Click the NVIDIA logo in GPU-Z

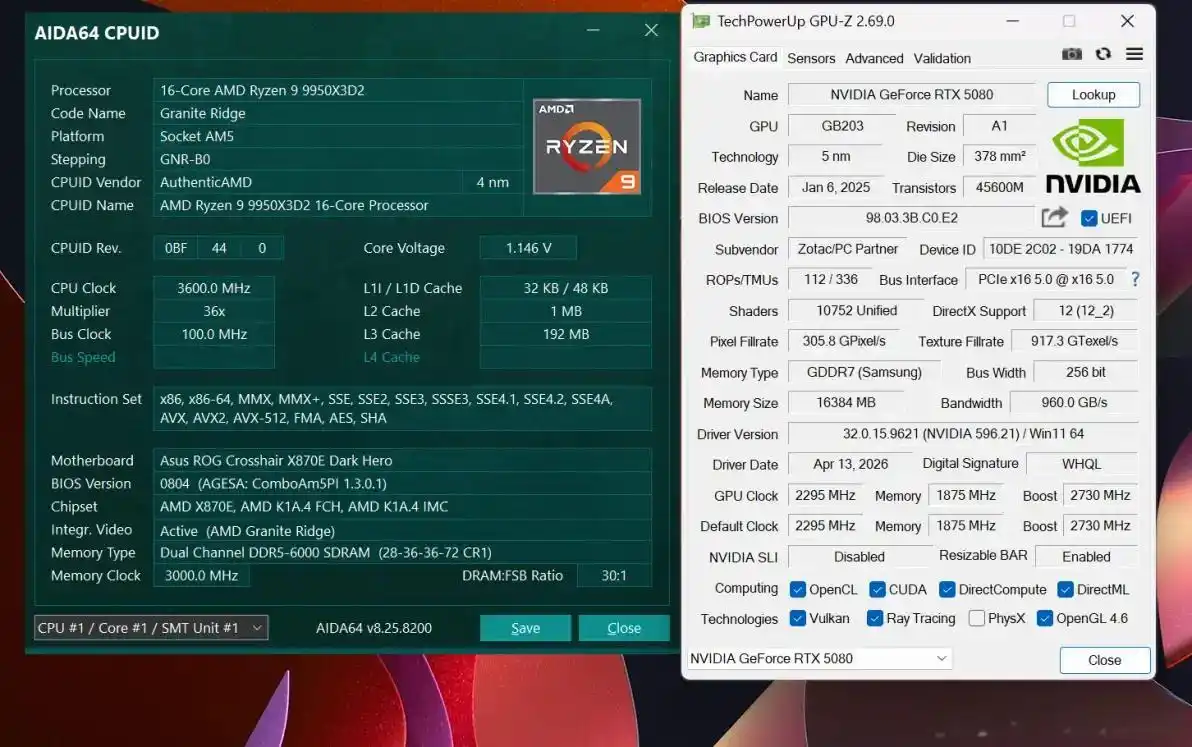click(1093, 157)
